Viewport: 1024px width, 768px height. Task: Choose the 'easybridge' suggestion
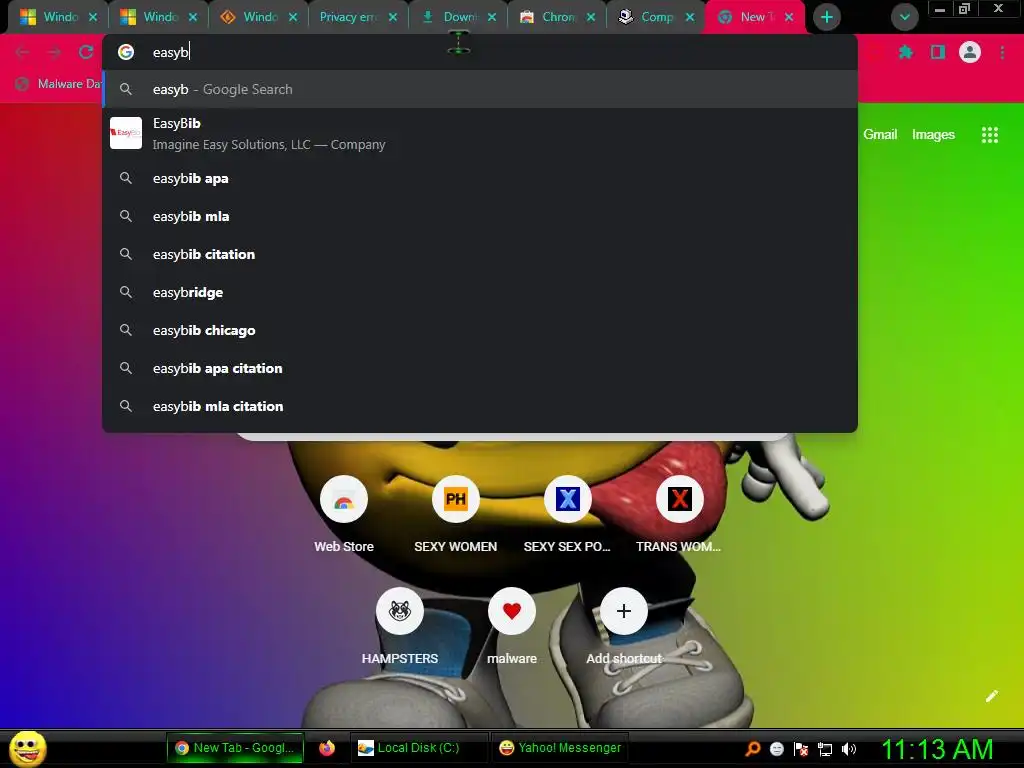coord(480,292)
